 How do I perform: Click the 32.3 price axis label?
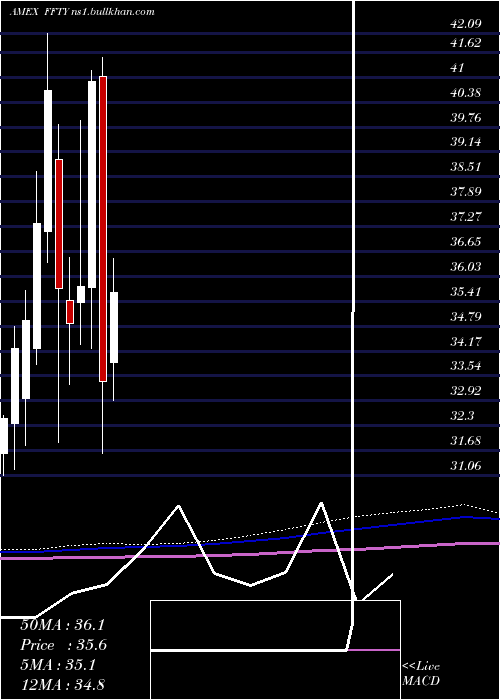(462, 416)
